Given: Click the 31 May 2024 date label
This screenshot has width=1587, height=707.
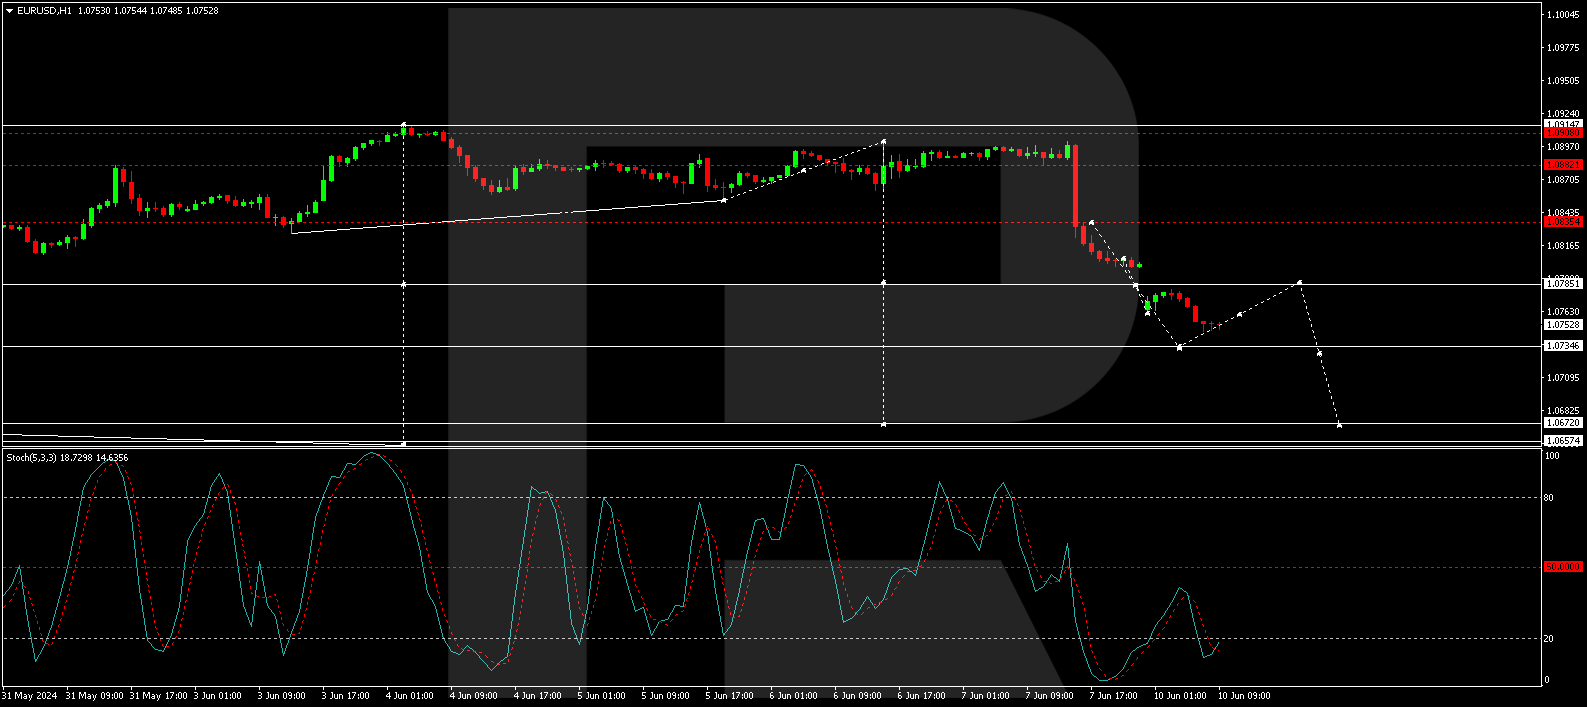Looking at the screenshot, I should pyautogui.click(x=30, y=696).
